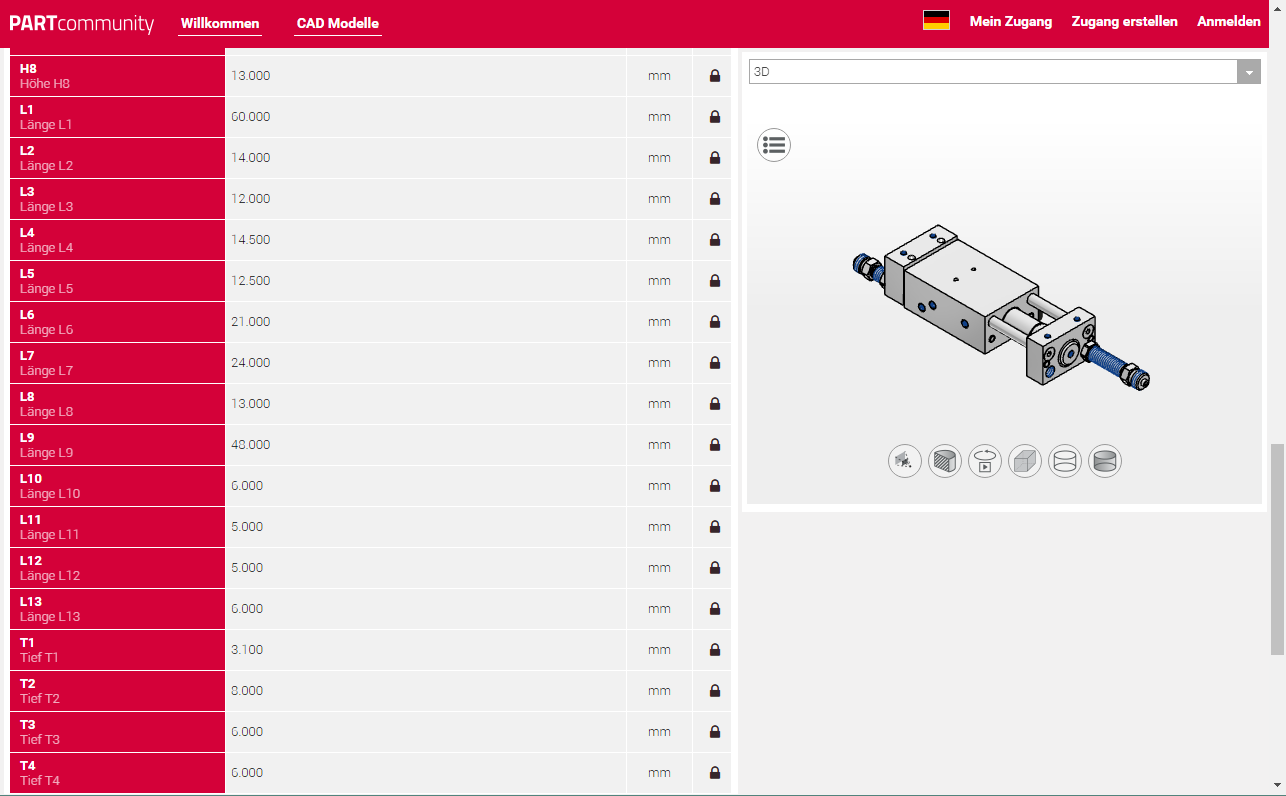Viewport: 1286px width, 796px height.
Task: Toggle the lock on Tief T1 row
Action: point(715,650)
